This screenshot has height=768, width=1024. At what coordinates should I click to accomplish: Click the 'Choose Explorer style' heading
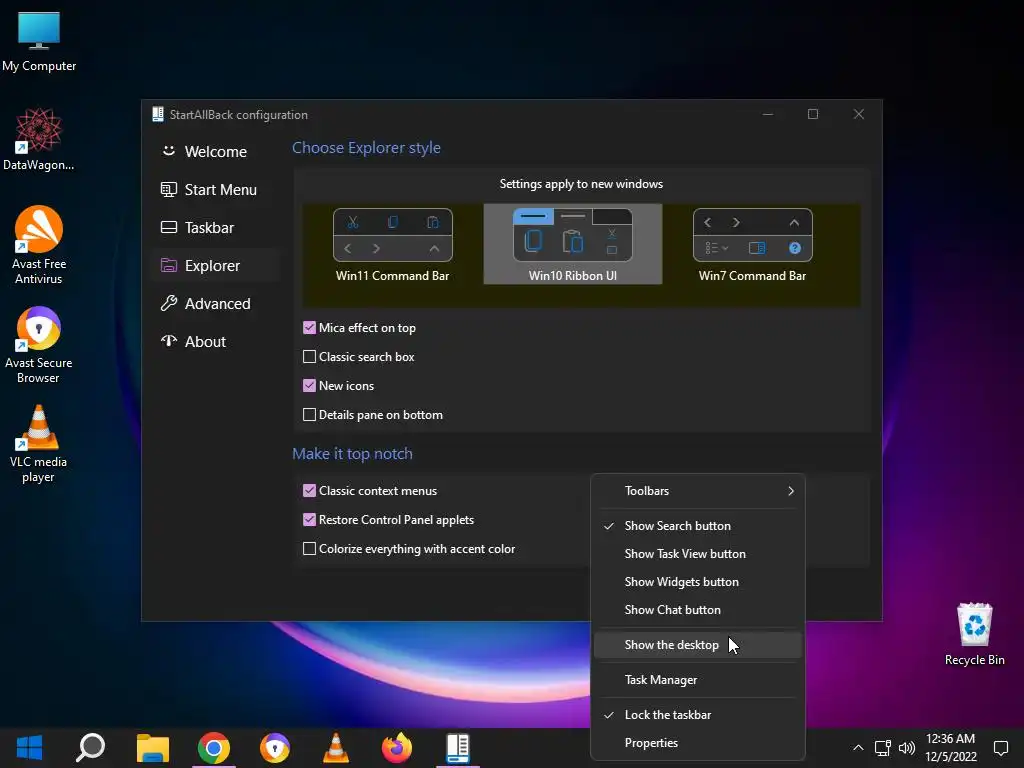click(366, 148)
